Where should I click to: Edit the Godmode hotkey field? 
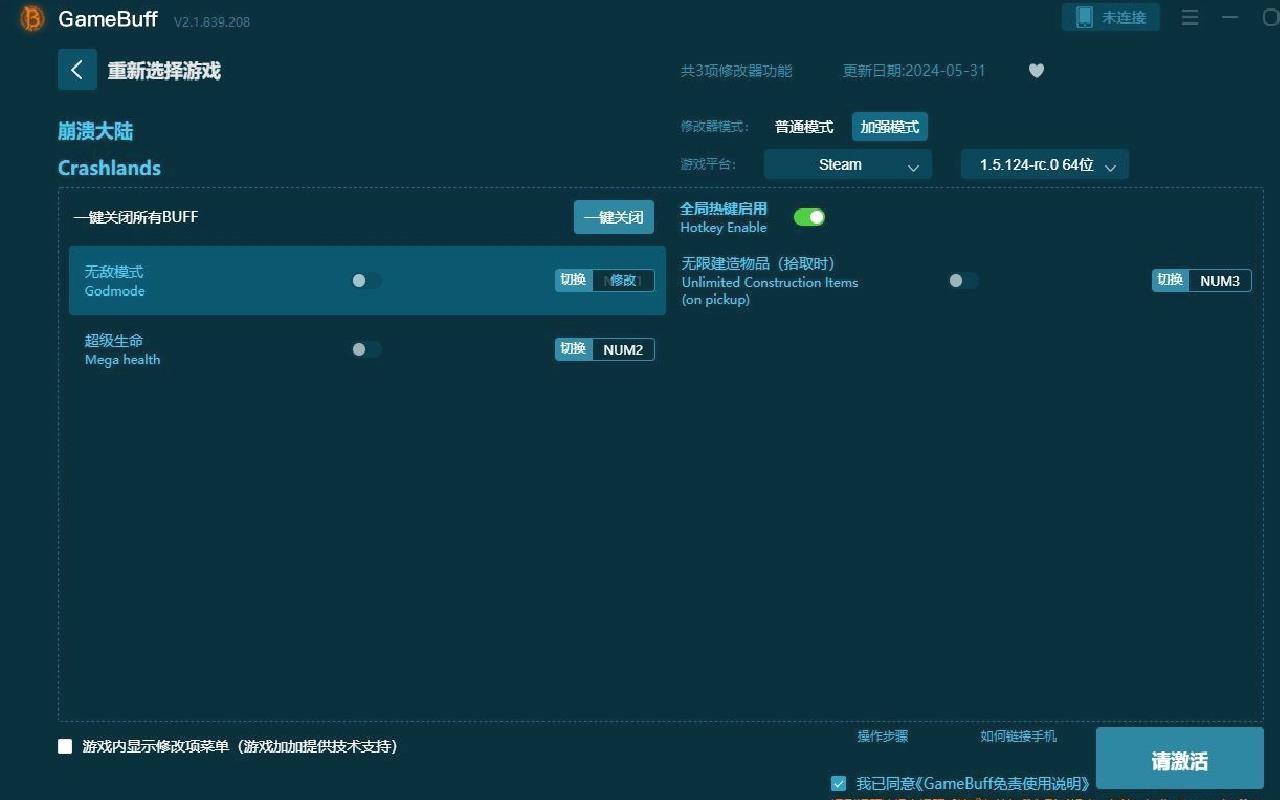[623, 280]
